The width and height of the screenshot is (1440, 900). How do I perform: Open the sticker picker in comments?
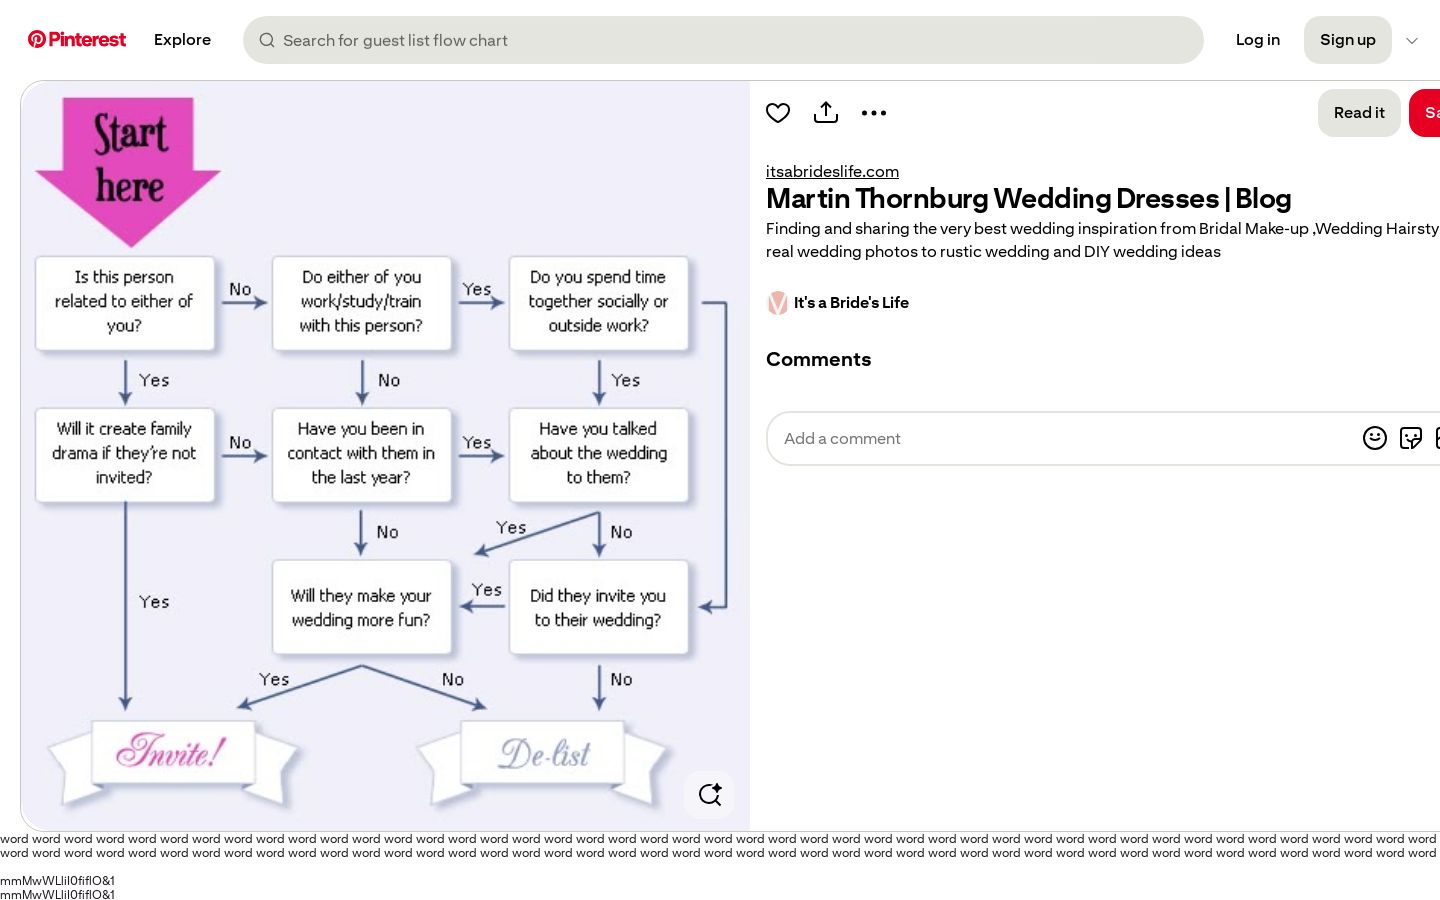pos(1411,438)
